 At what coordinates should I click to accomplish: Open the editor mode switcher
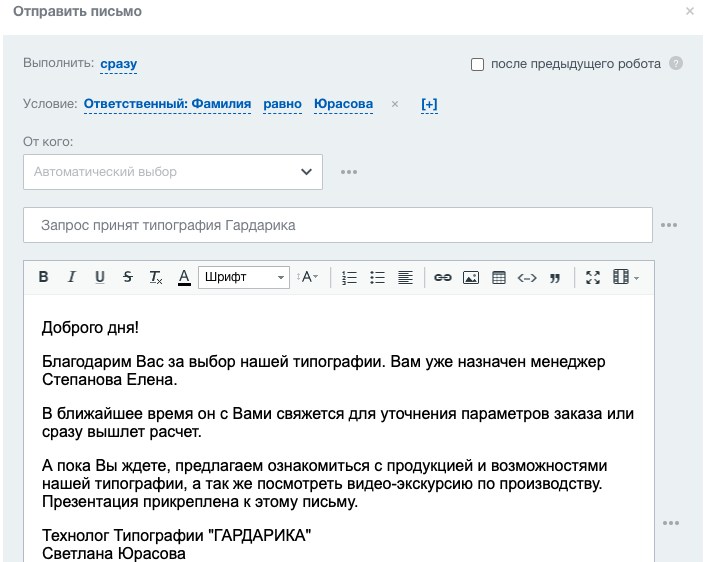tap(626, 277)
